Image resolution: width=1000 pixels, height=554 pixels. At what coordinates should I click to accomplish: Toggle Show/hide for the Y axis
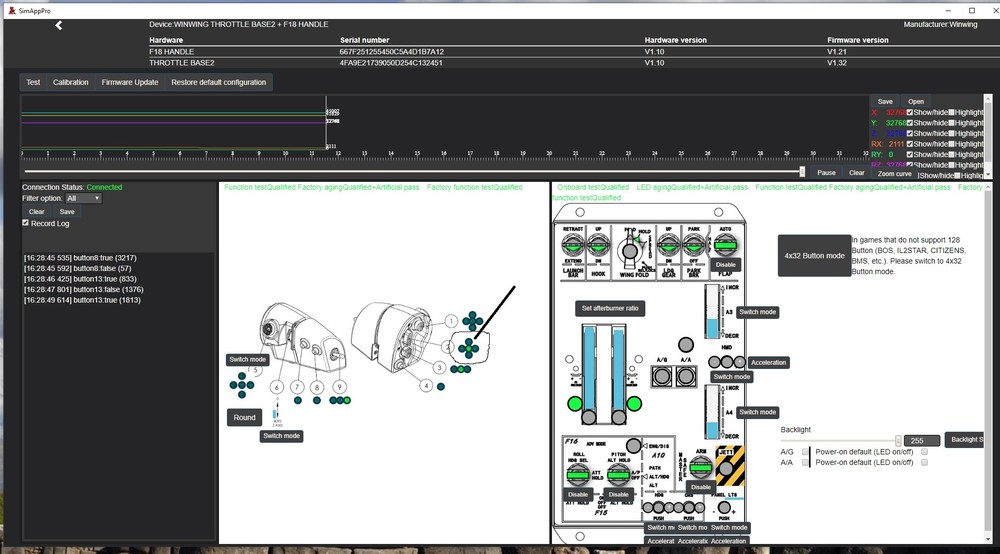click(x=910, y=122)
